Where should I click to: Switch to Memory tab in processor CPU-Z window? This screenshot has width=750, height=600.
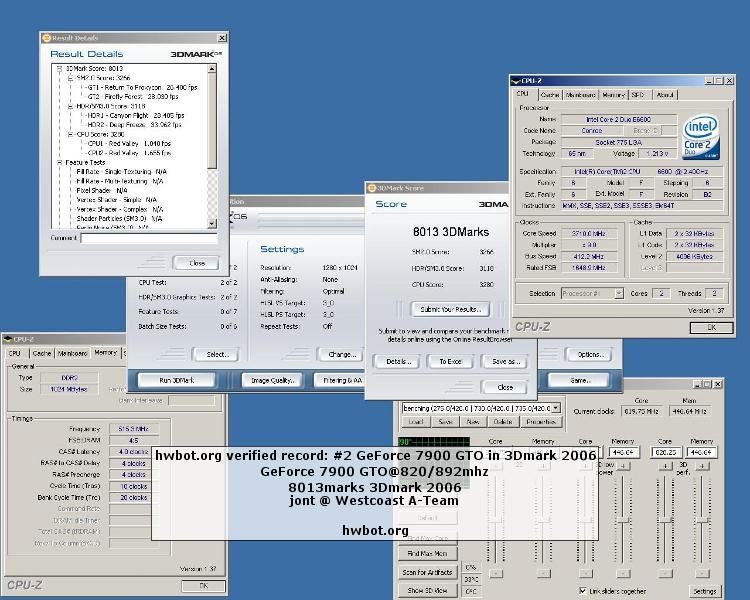[x=613, y=95]
